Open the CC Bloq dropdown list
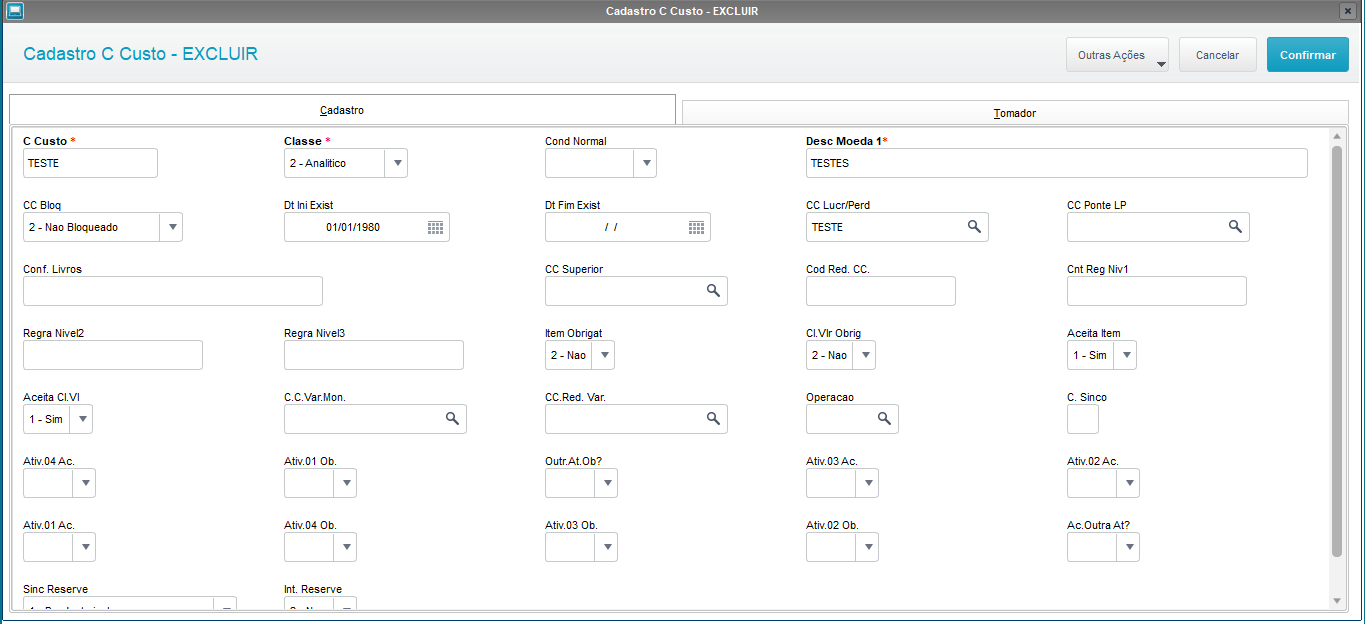Image resolution: width=1365 pixels, height=624 pixels. [171, 228]
